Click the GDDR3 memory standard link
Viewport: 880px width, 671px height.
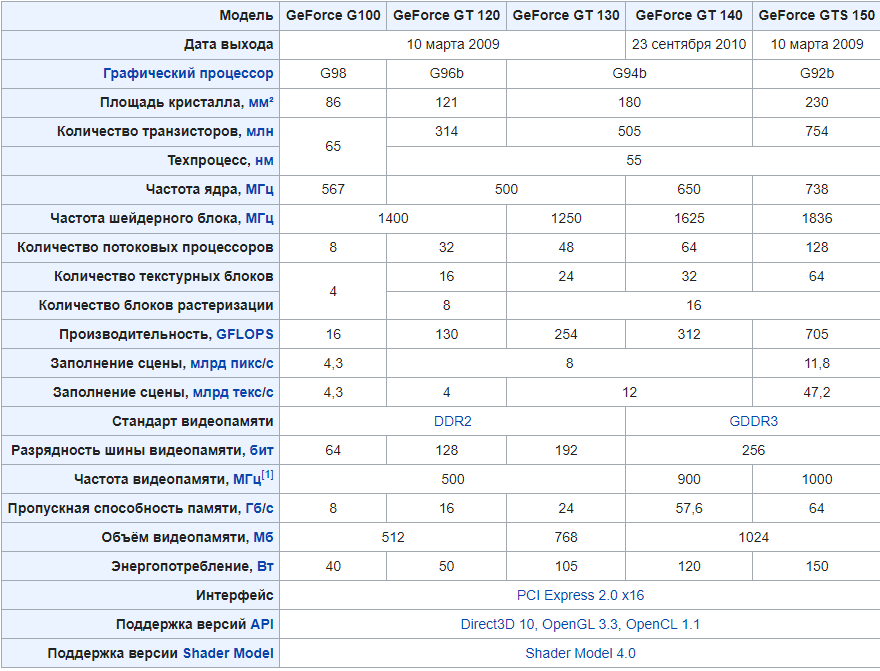pos(753,421)
